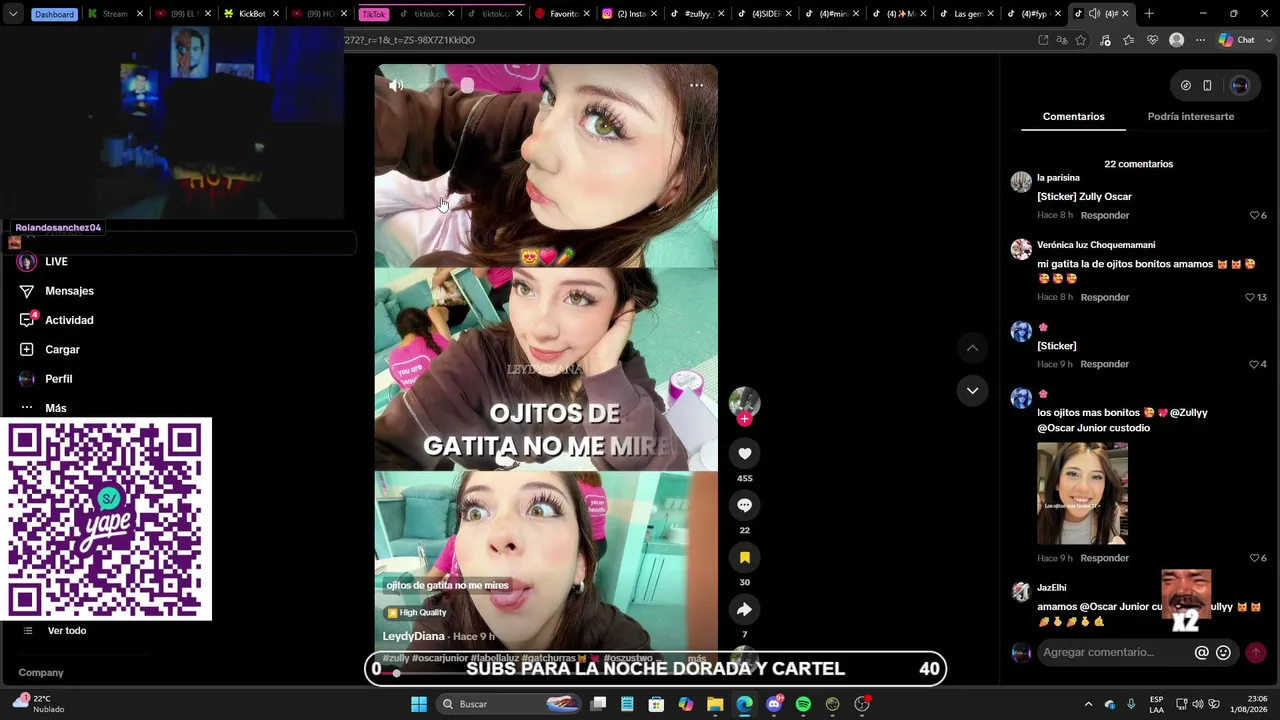The image size is (1280, 720).
Task: Click the High Quality badge on the video
Action: click(x=417, y=613)
